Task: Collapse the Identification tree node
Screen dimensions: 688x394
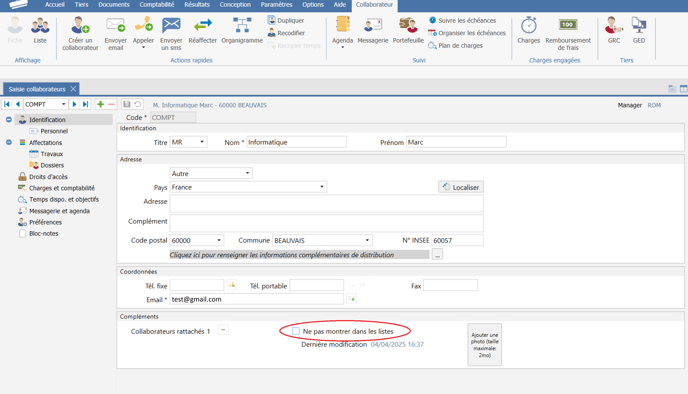Action: pyautogui.click(x=9, y=119)
